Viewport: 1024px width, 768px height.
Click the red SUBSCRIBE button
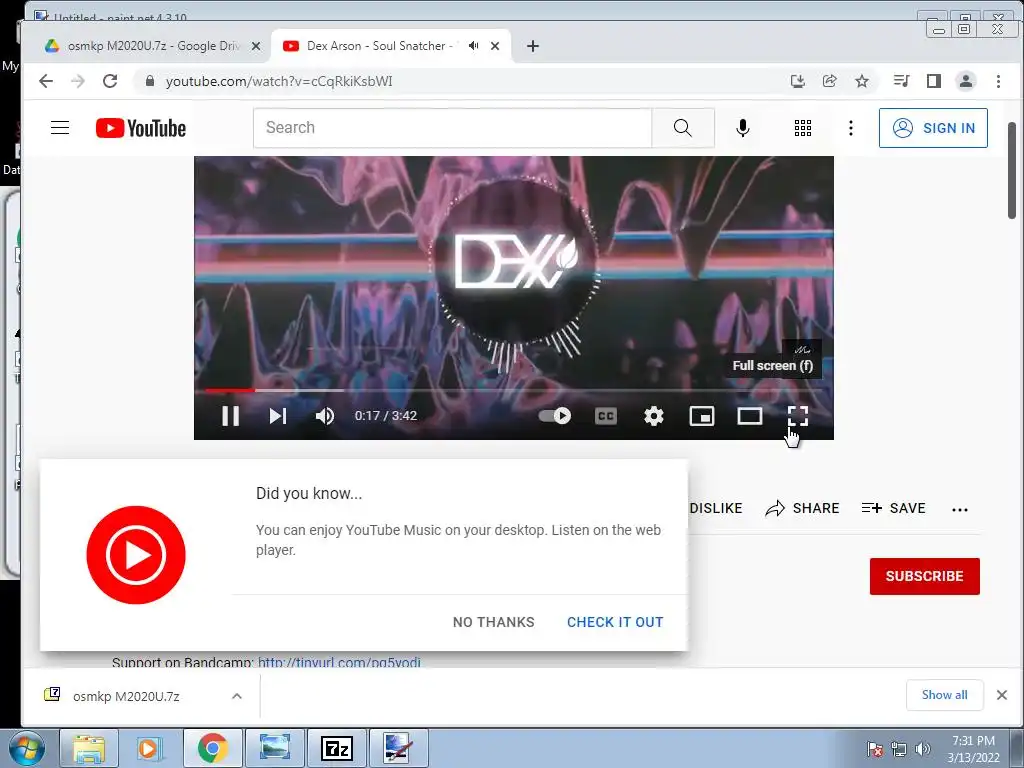coord(925,576)
